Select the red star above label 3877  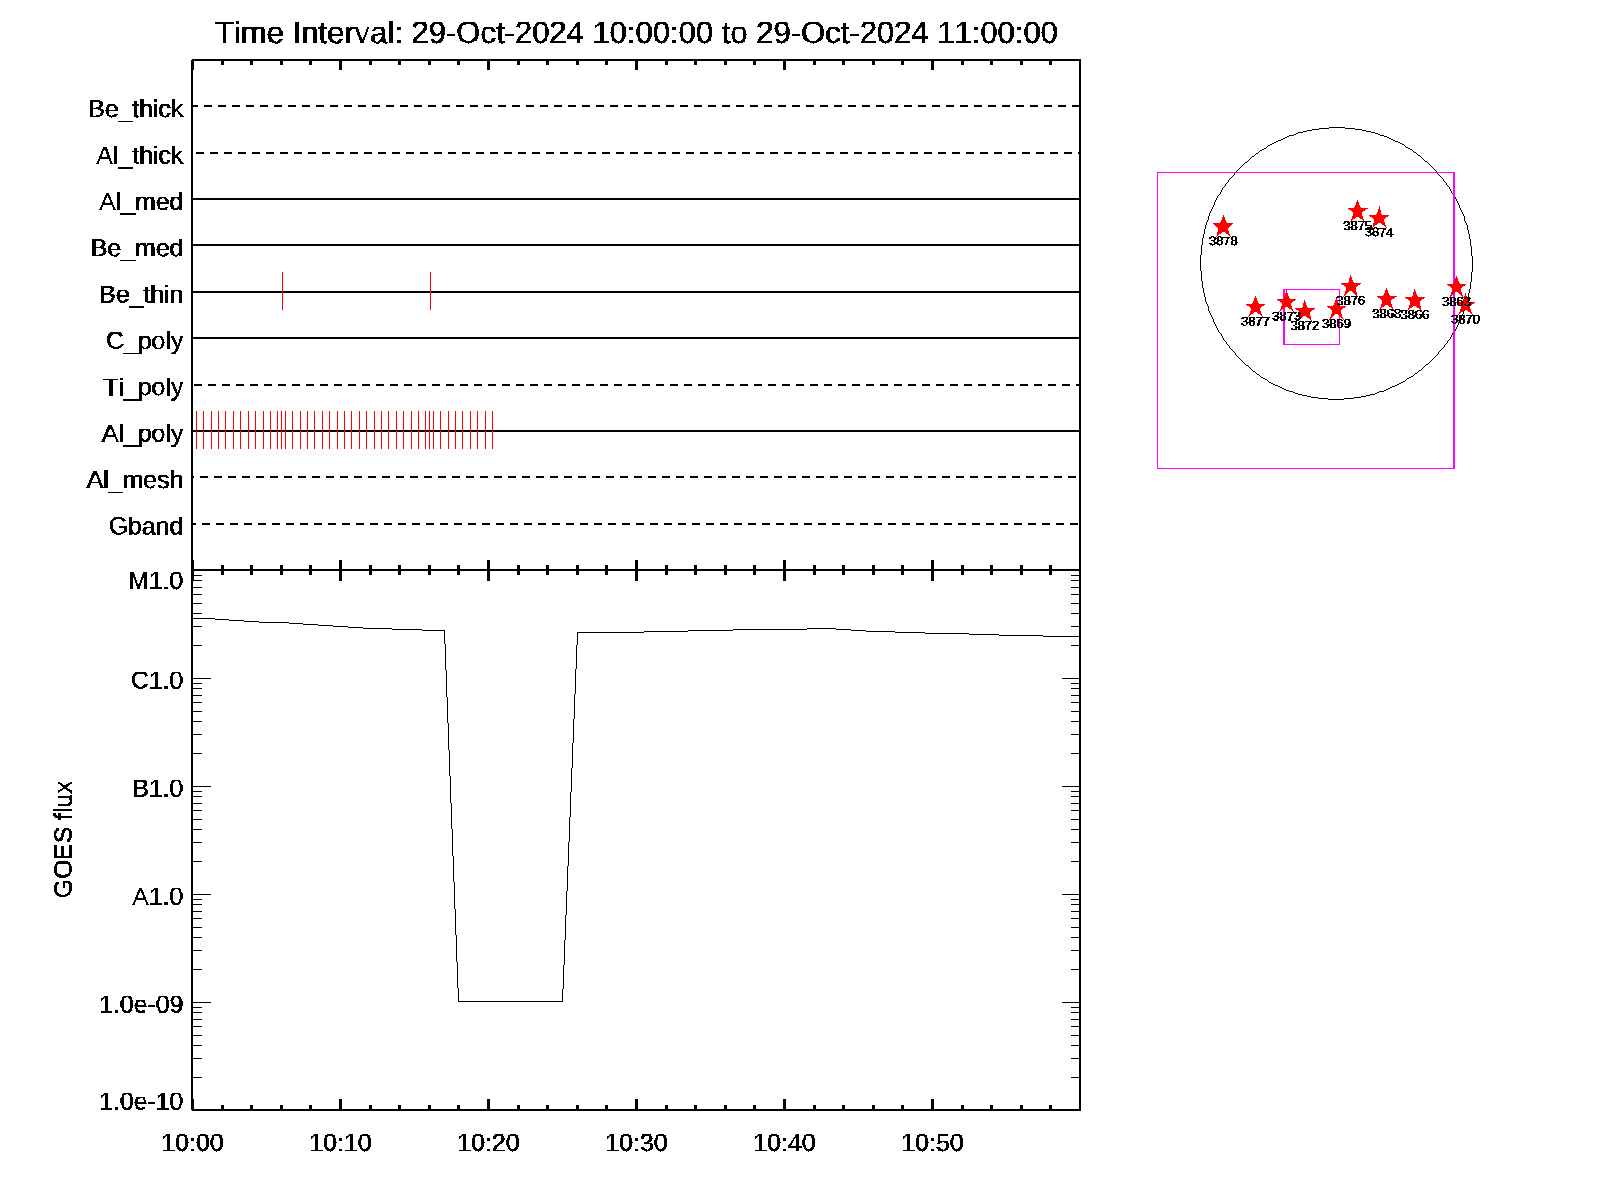click(x=1255, y=307)
